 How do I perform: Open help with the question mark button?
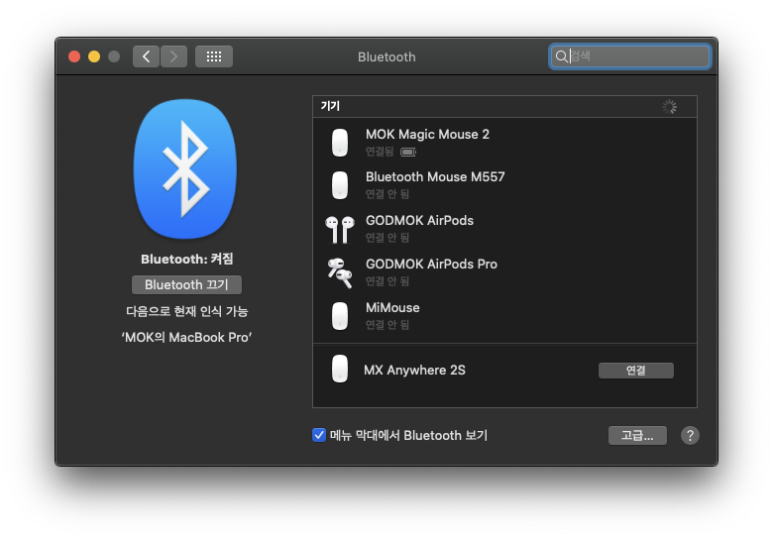click(x=690, y=435)
